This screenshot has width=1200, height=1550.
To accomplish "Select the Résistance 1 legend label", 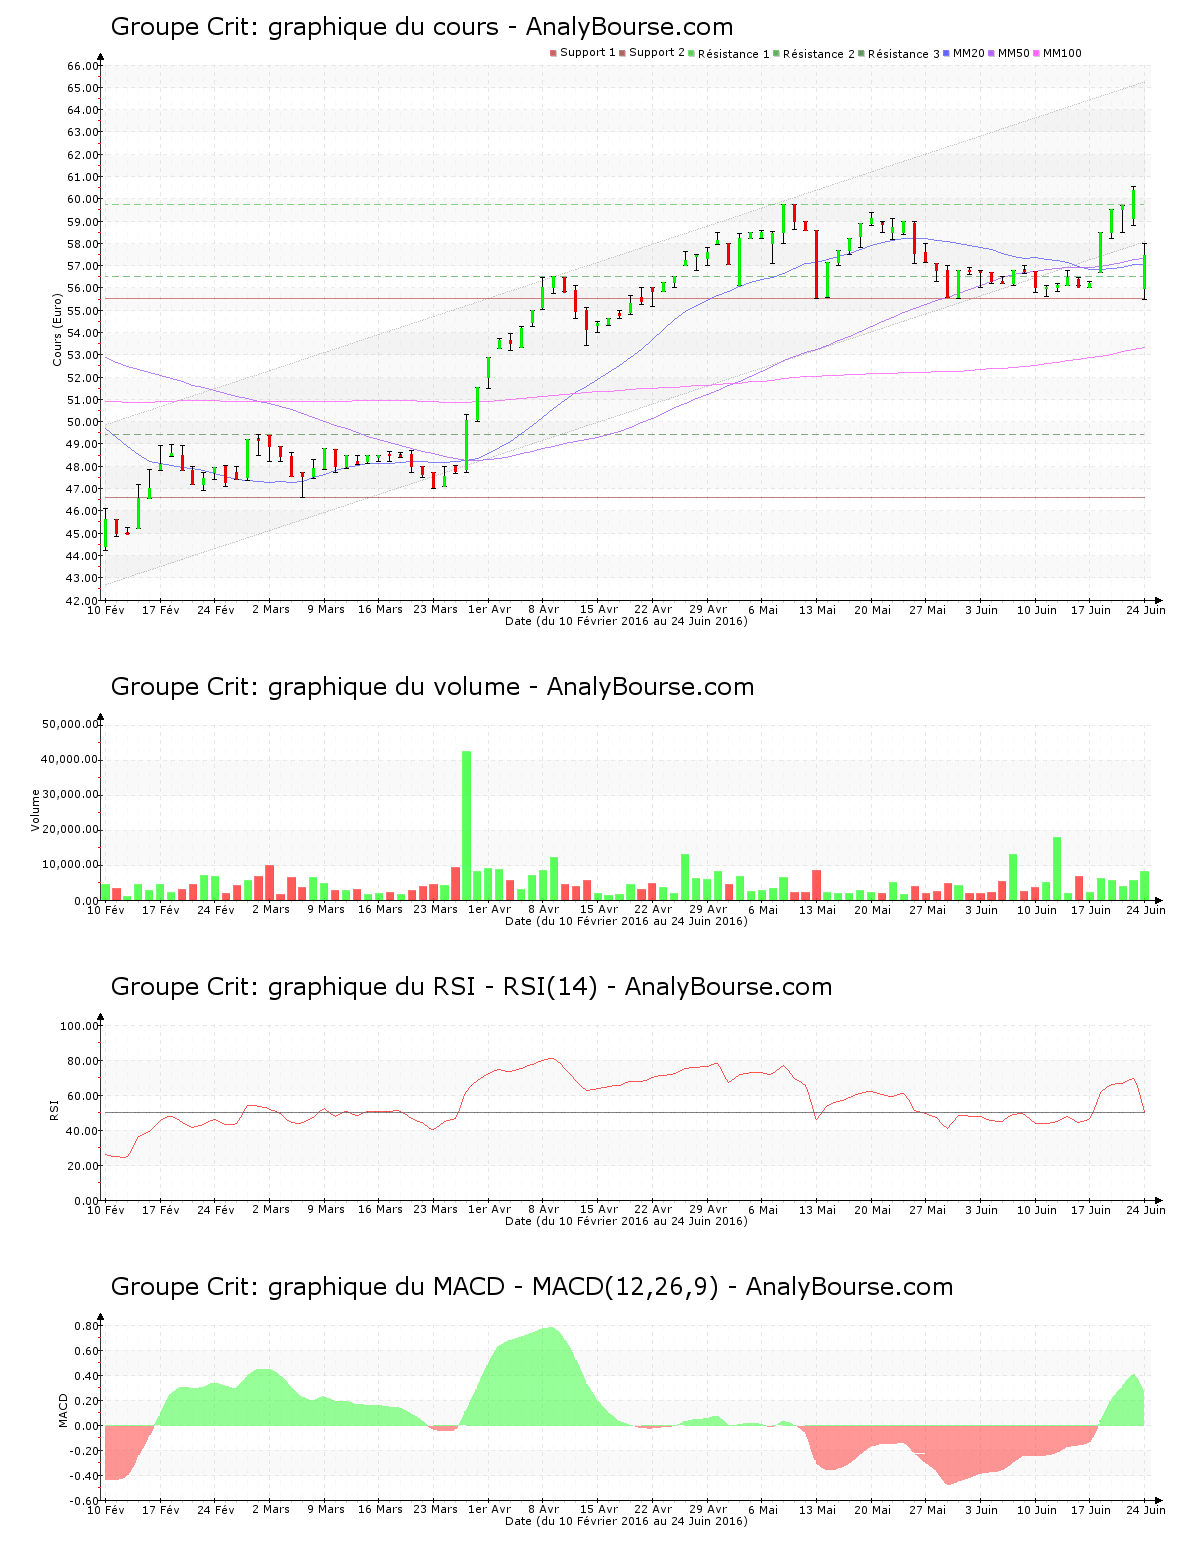I will point(734,53).
